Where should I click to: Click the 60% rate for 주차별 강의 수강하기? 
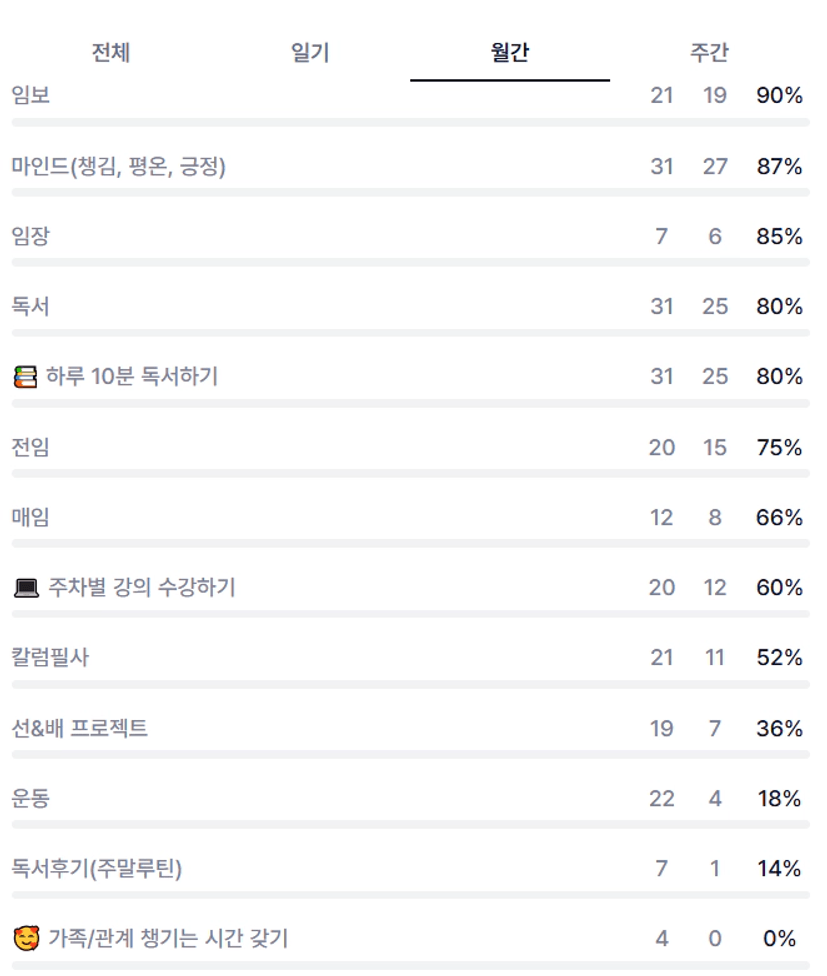coord(779,588)
